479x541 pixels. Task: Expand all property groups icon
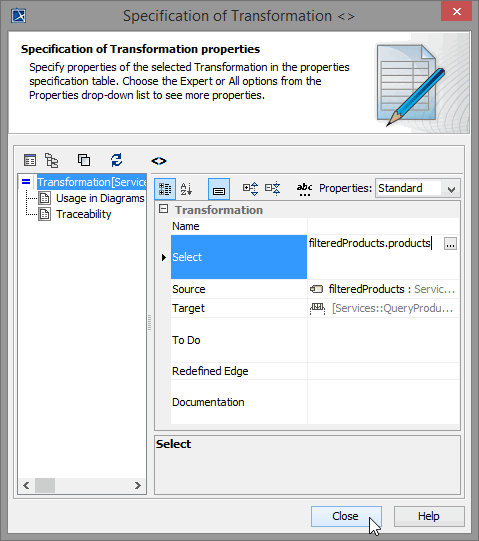[x=251, y=189]
